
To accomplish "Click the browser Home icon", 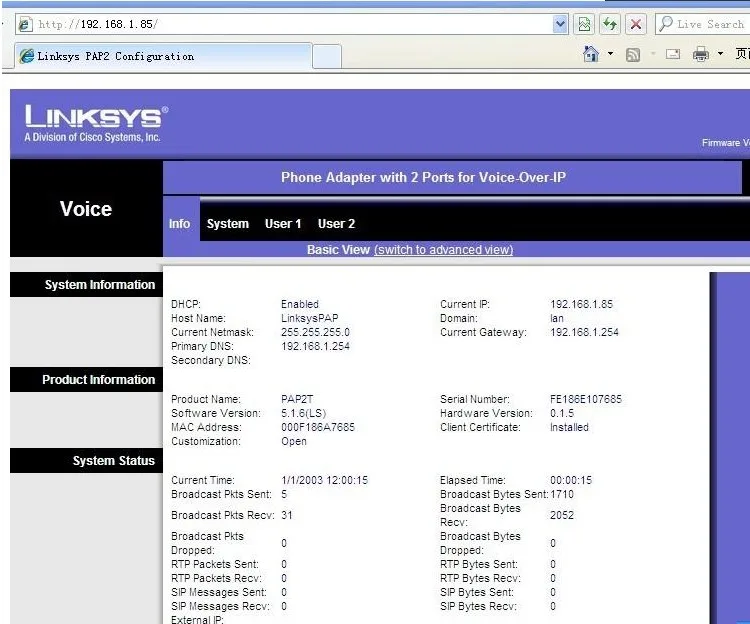I will (591, 54).
